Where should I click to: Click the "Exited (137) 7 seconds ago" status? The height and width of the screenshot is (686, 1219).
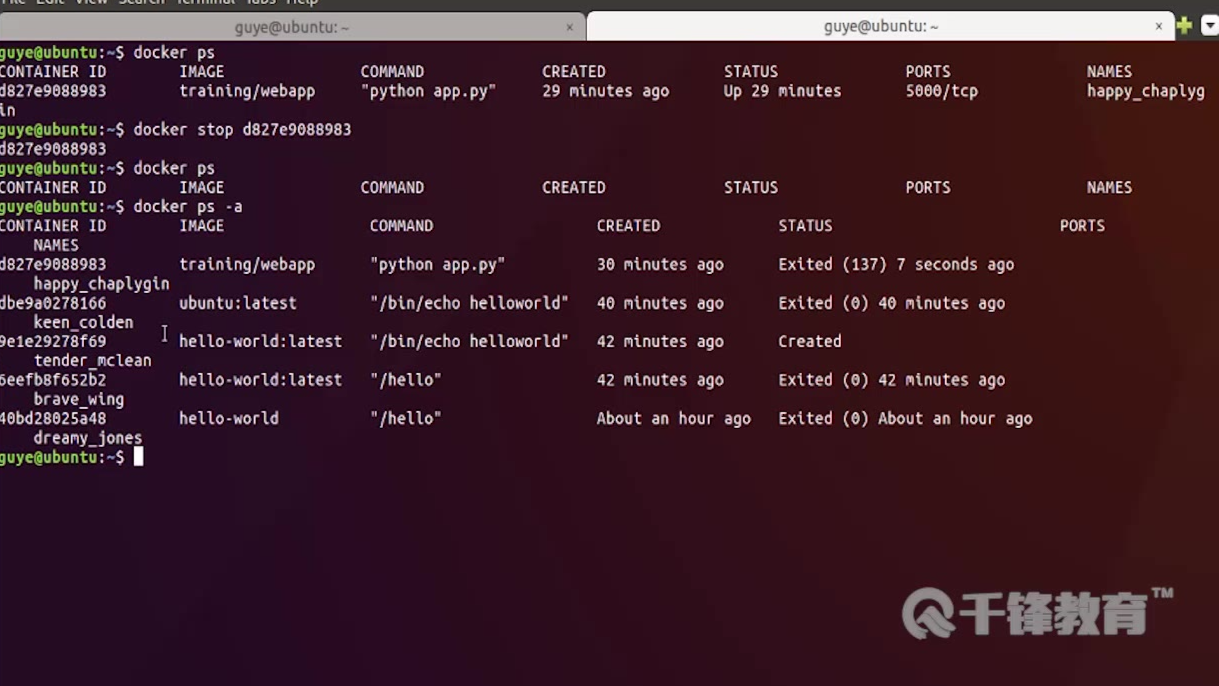click(x=896, y=264)
